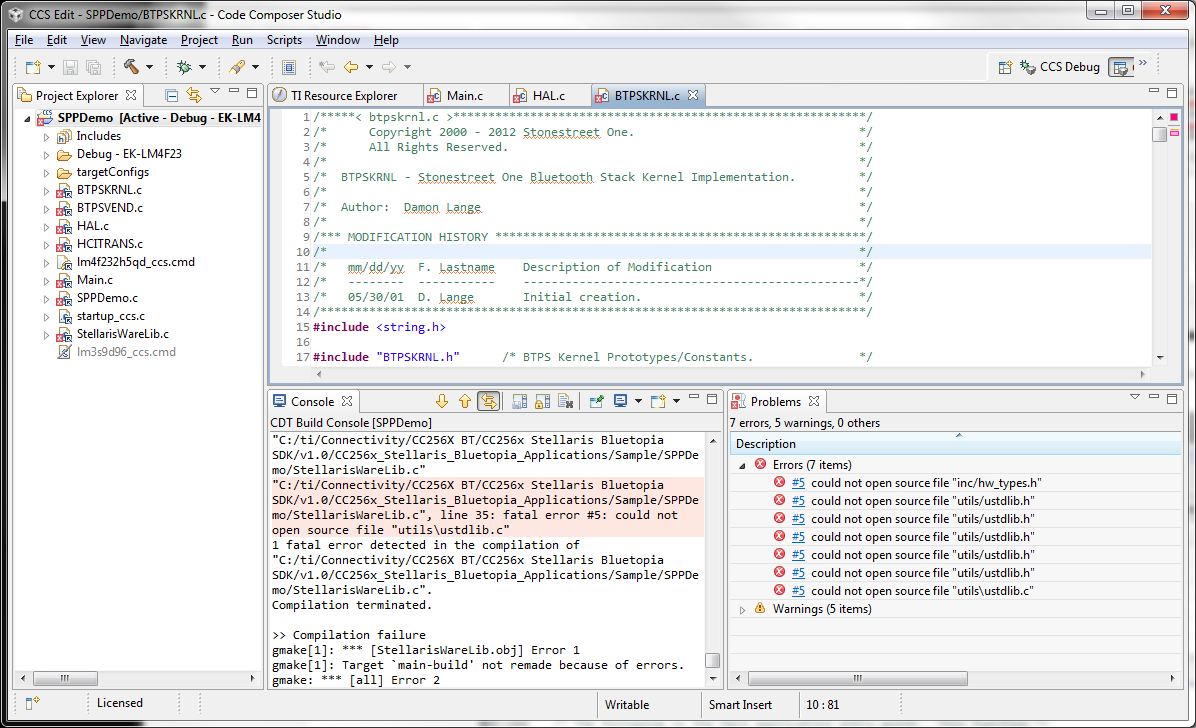
Task: Click the Open Perspective icon
Action: [1006, 67]
